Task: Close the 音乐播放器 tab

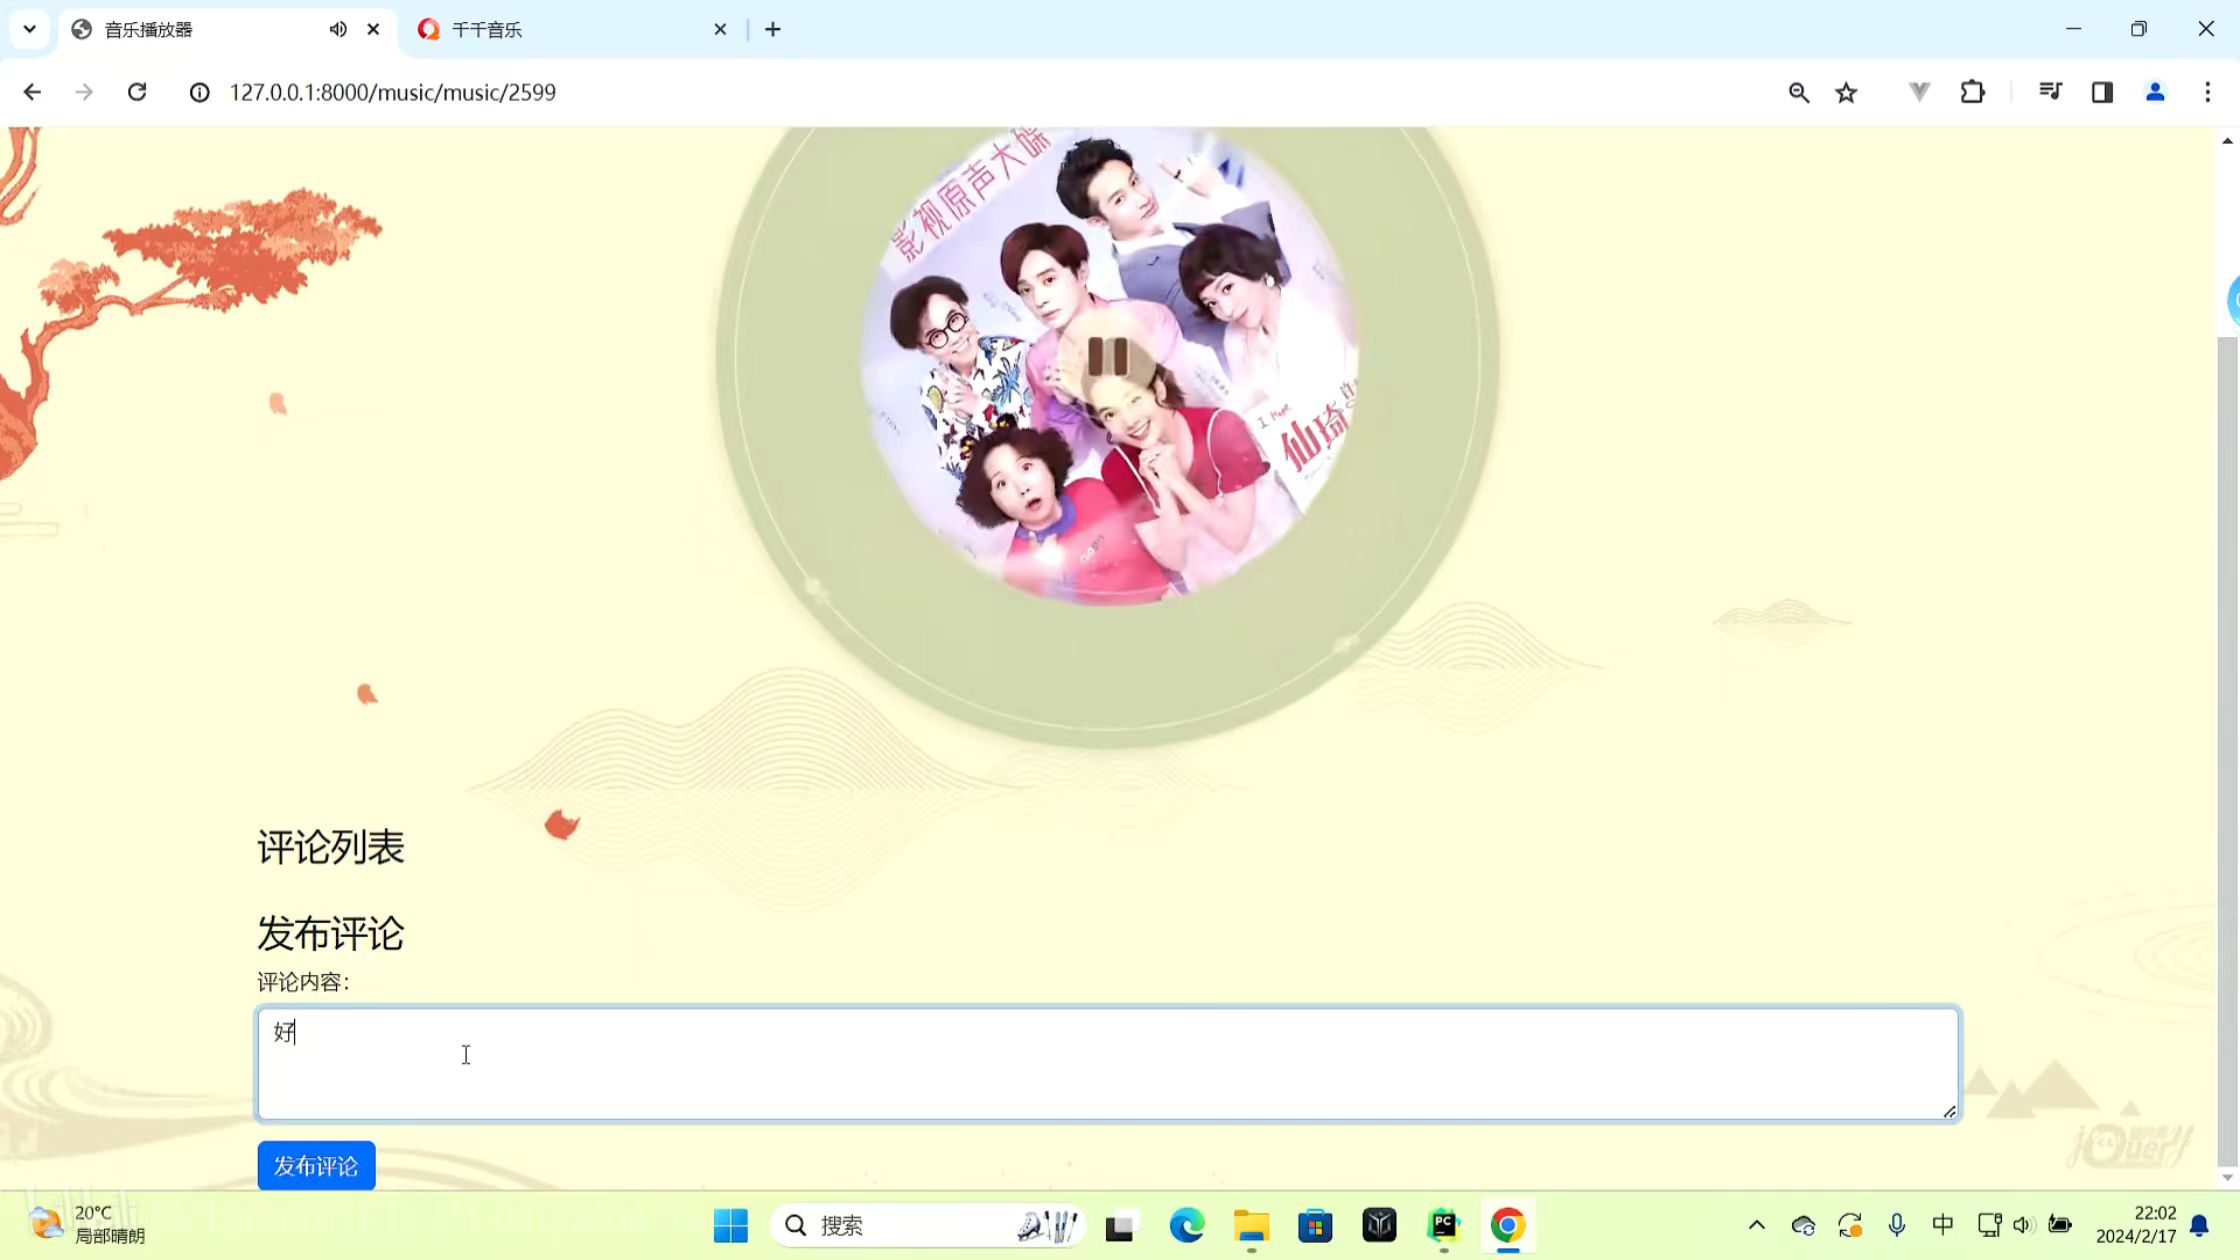Action: pos(373,30)
